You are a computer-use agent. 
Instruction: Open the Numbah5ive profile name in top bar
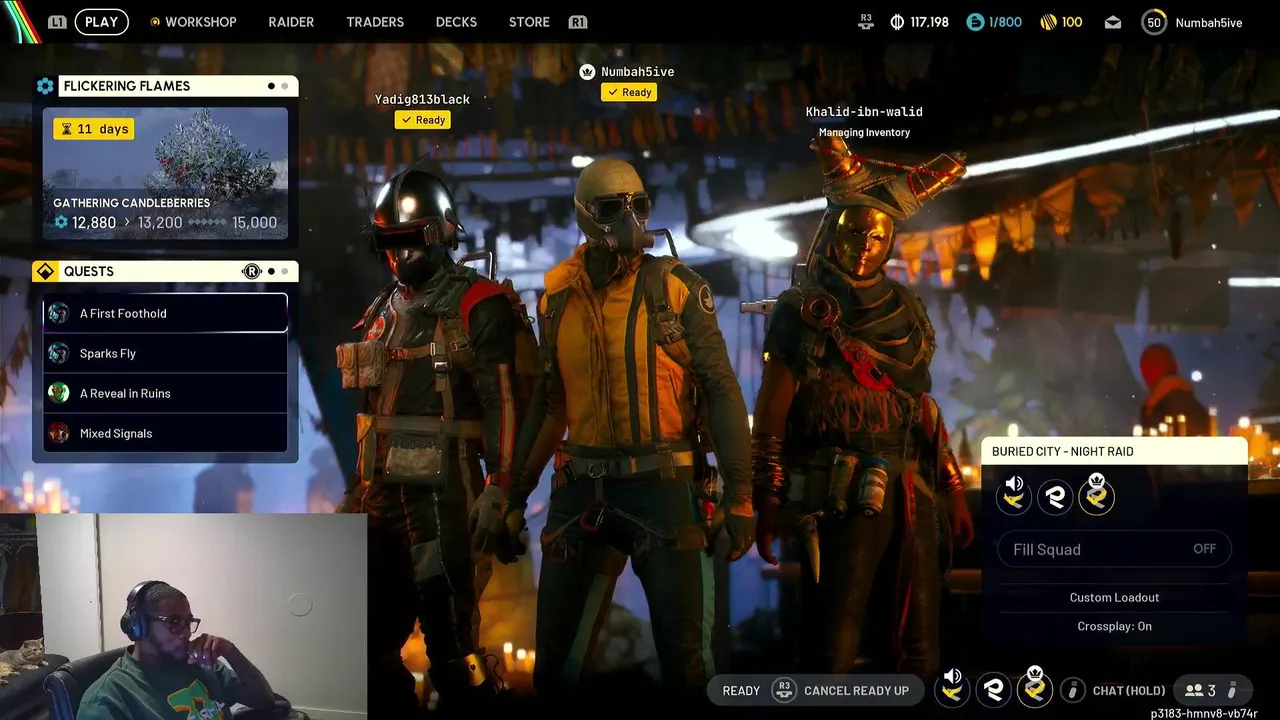point(1208,22)
